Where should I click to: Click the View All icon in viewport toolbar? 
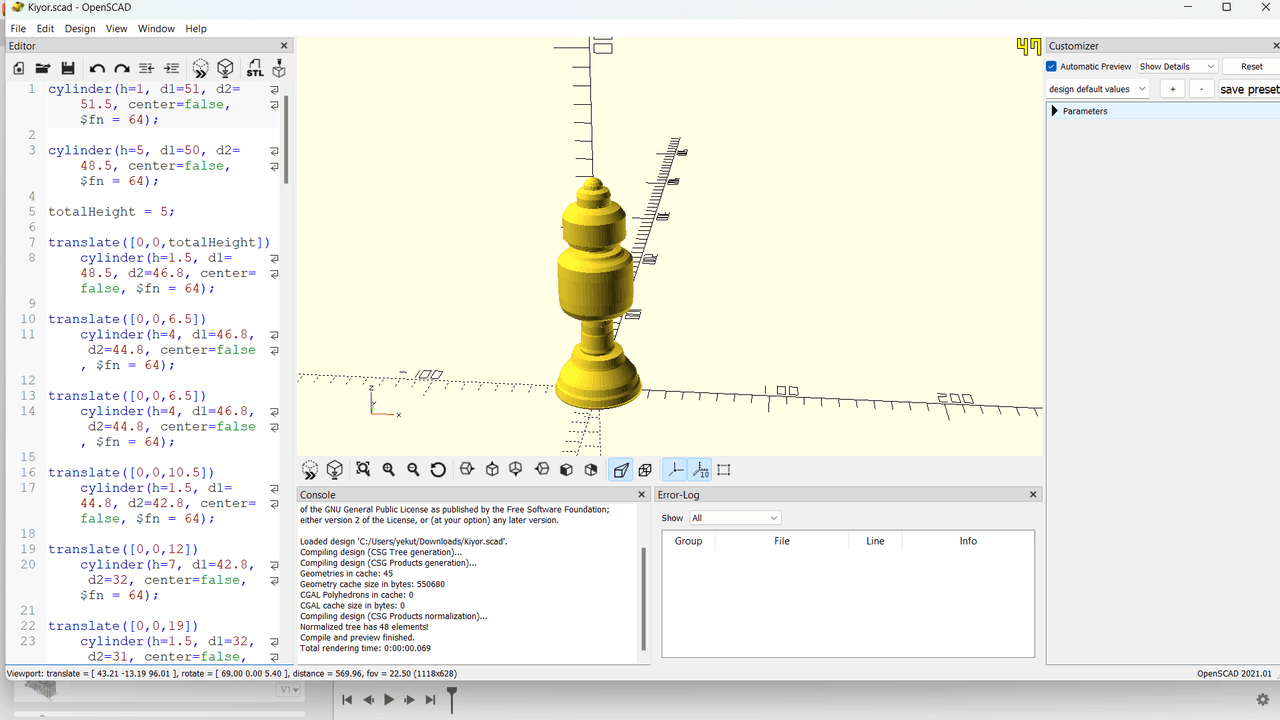363,470
